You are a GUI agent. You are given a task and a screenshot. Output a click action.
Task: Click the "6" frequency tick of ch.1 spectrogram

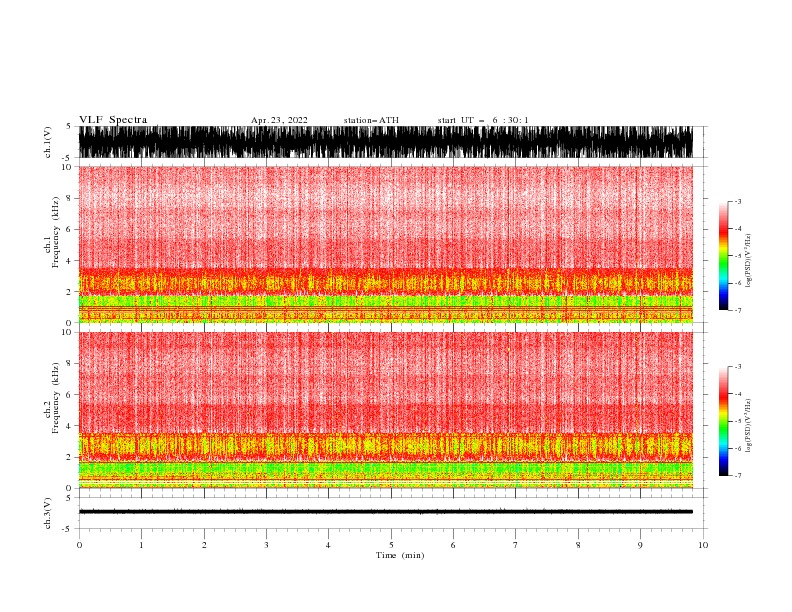click(x=69, y=230)
